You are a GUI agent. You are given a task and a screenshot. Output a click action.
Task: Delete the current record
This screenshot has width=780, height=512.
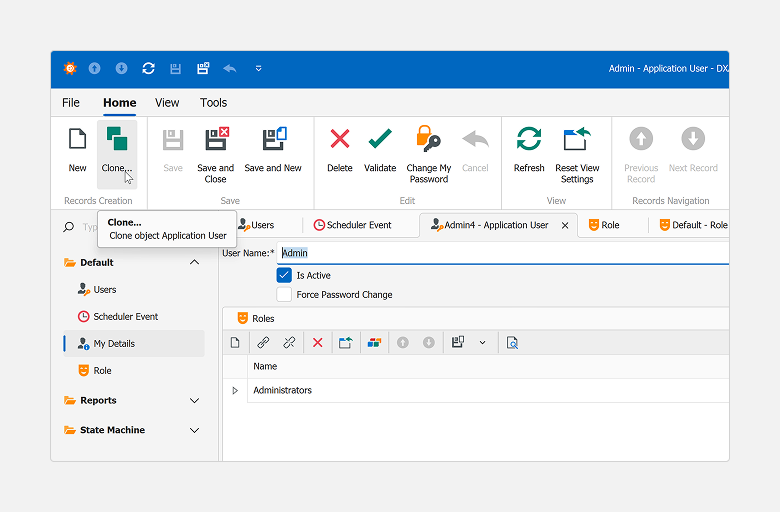(340, 140)
